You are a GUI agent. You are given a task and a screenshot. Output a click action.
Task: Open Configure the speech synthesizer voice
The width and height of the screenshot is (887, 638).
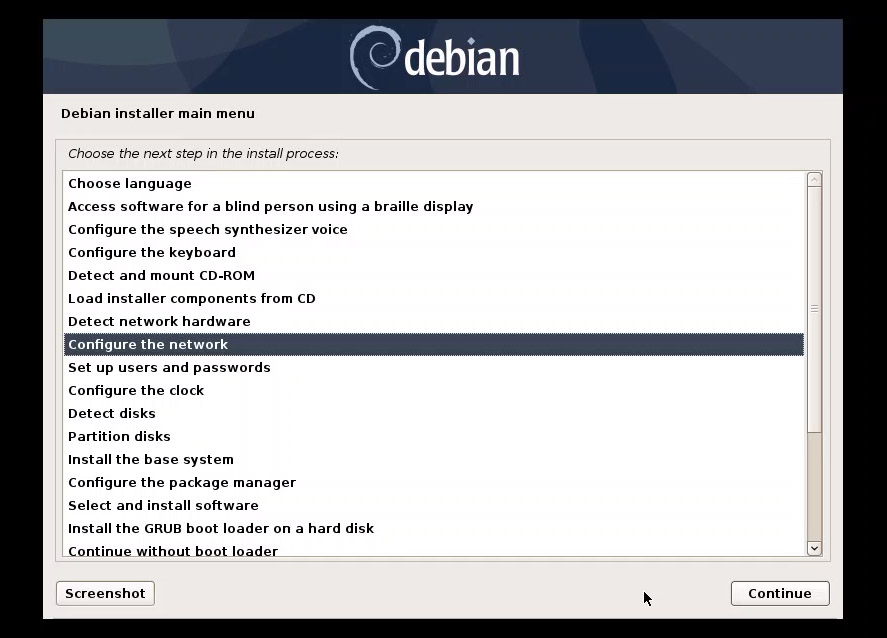(207, 229)
